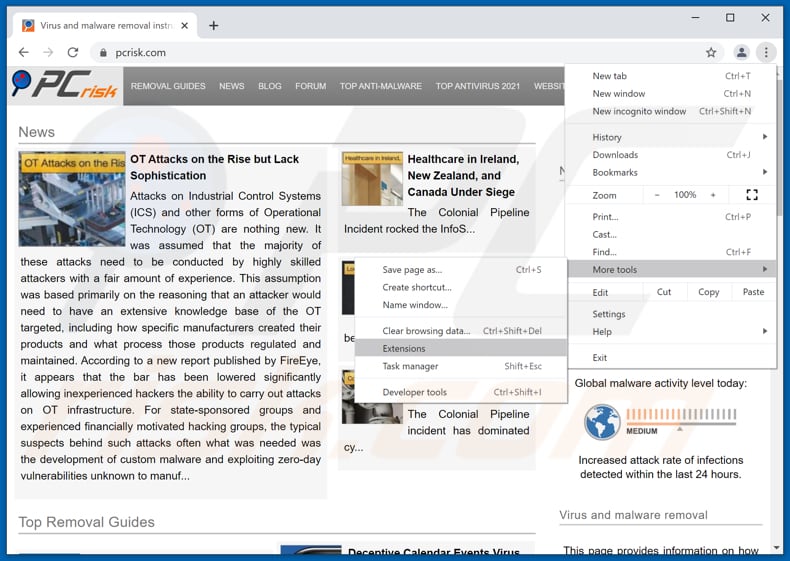Viewport: 790px width, 561px height.
Task: Open a new tab with the plus icon
Action: tap(213, 25)
